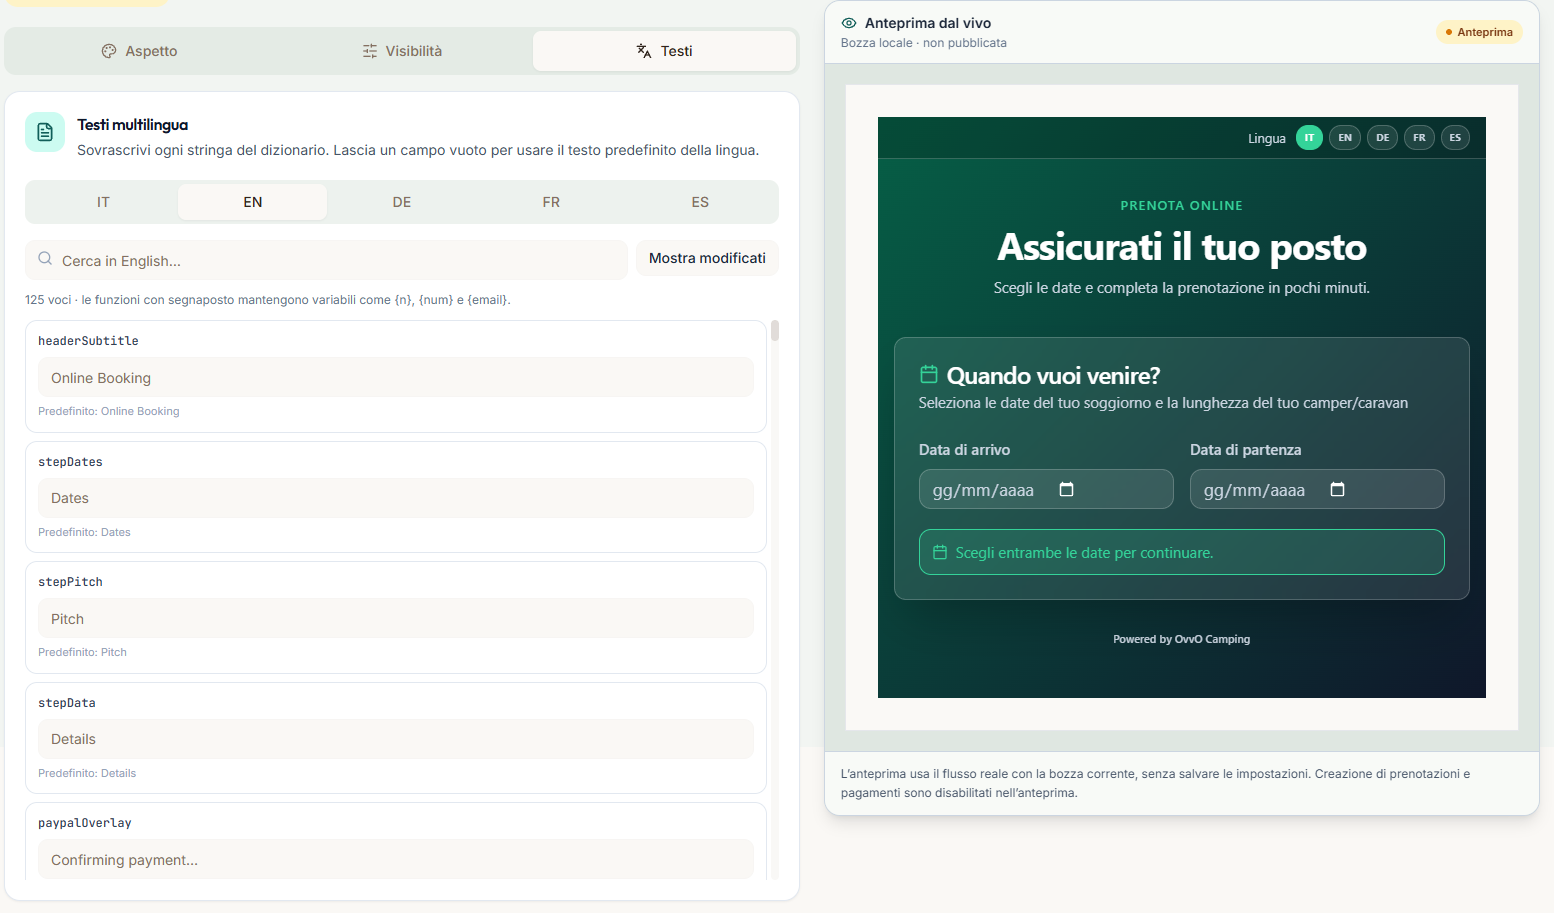Click the Predefinito: Details hint
This screenshot has width=1554, height=913.
coord(87,773)
